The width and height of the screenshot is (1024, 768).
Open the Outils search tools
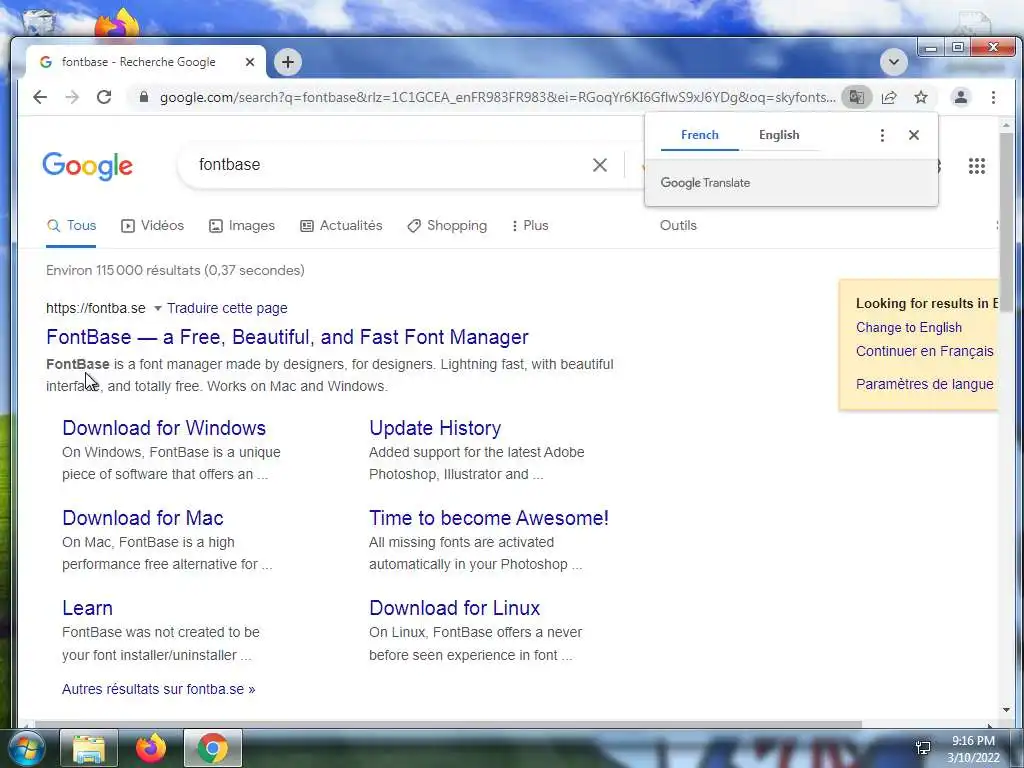click(x=678, y=226)
